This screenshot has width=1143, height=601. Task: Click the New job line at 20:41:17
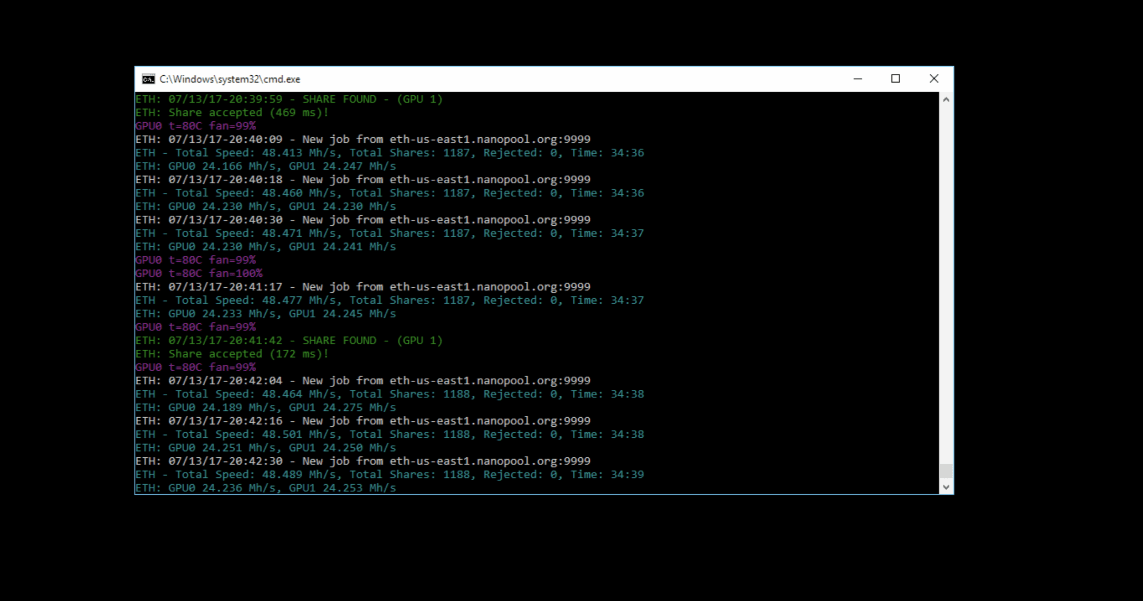point(362,287)
